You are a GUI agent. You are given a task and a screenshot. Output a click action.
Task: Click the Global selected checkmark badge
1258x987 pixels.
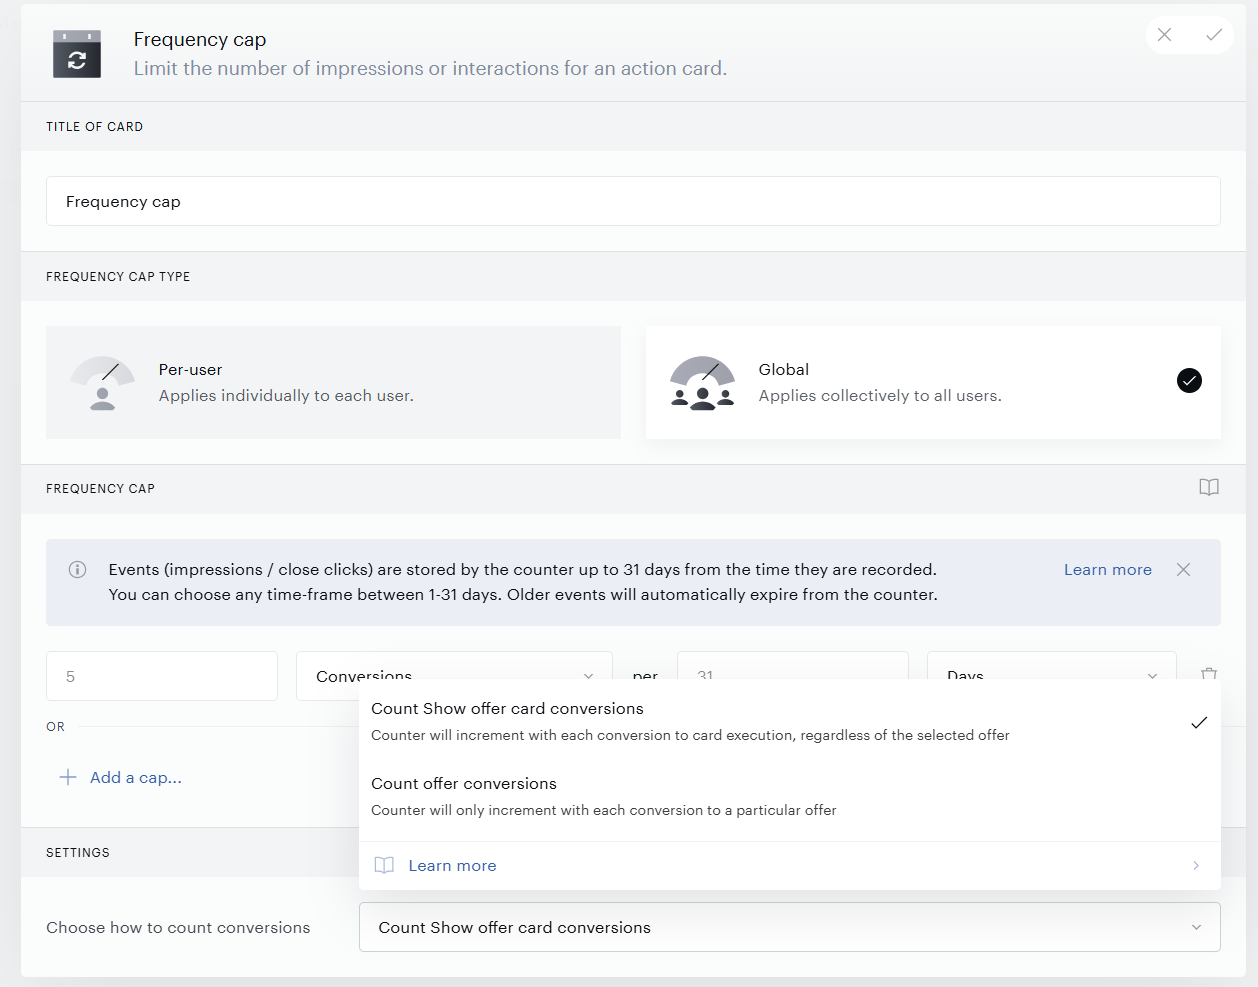[1189, 381]
